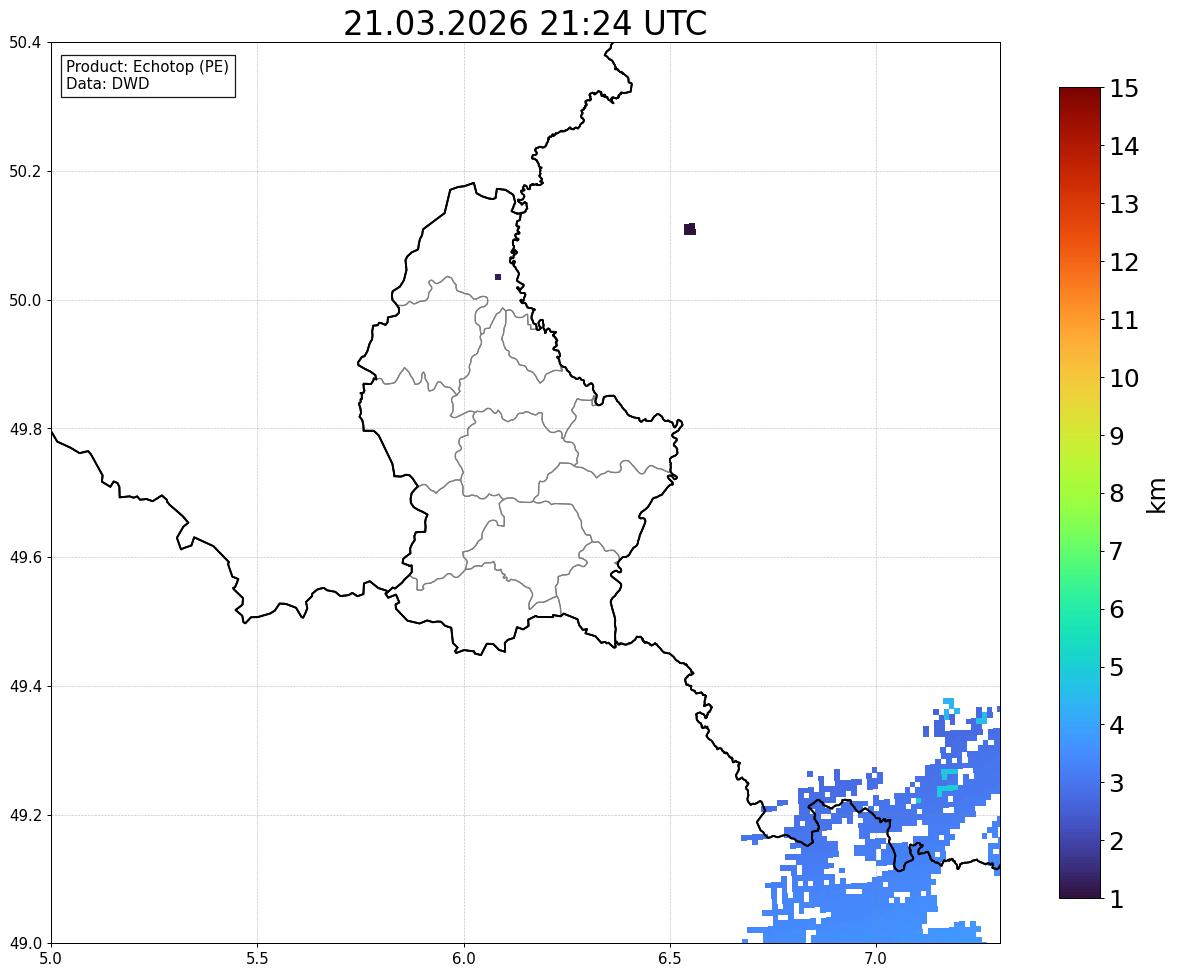This screenshot has height=976, width=1178.
Task: Click the longitude label 5.0
Action: coord(51,959)
